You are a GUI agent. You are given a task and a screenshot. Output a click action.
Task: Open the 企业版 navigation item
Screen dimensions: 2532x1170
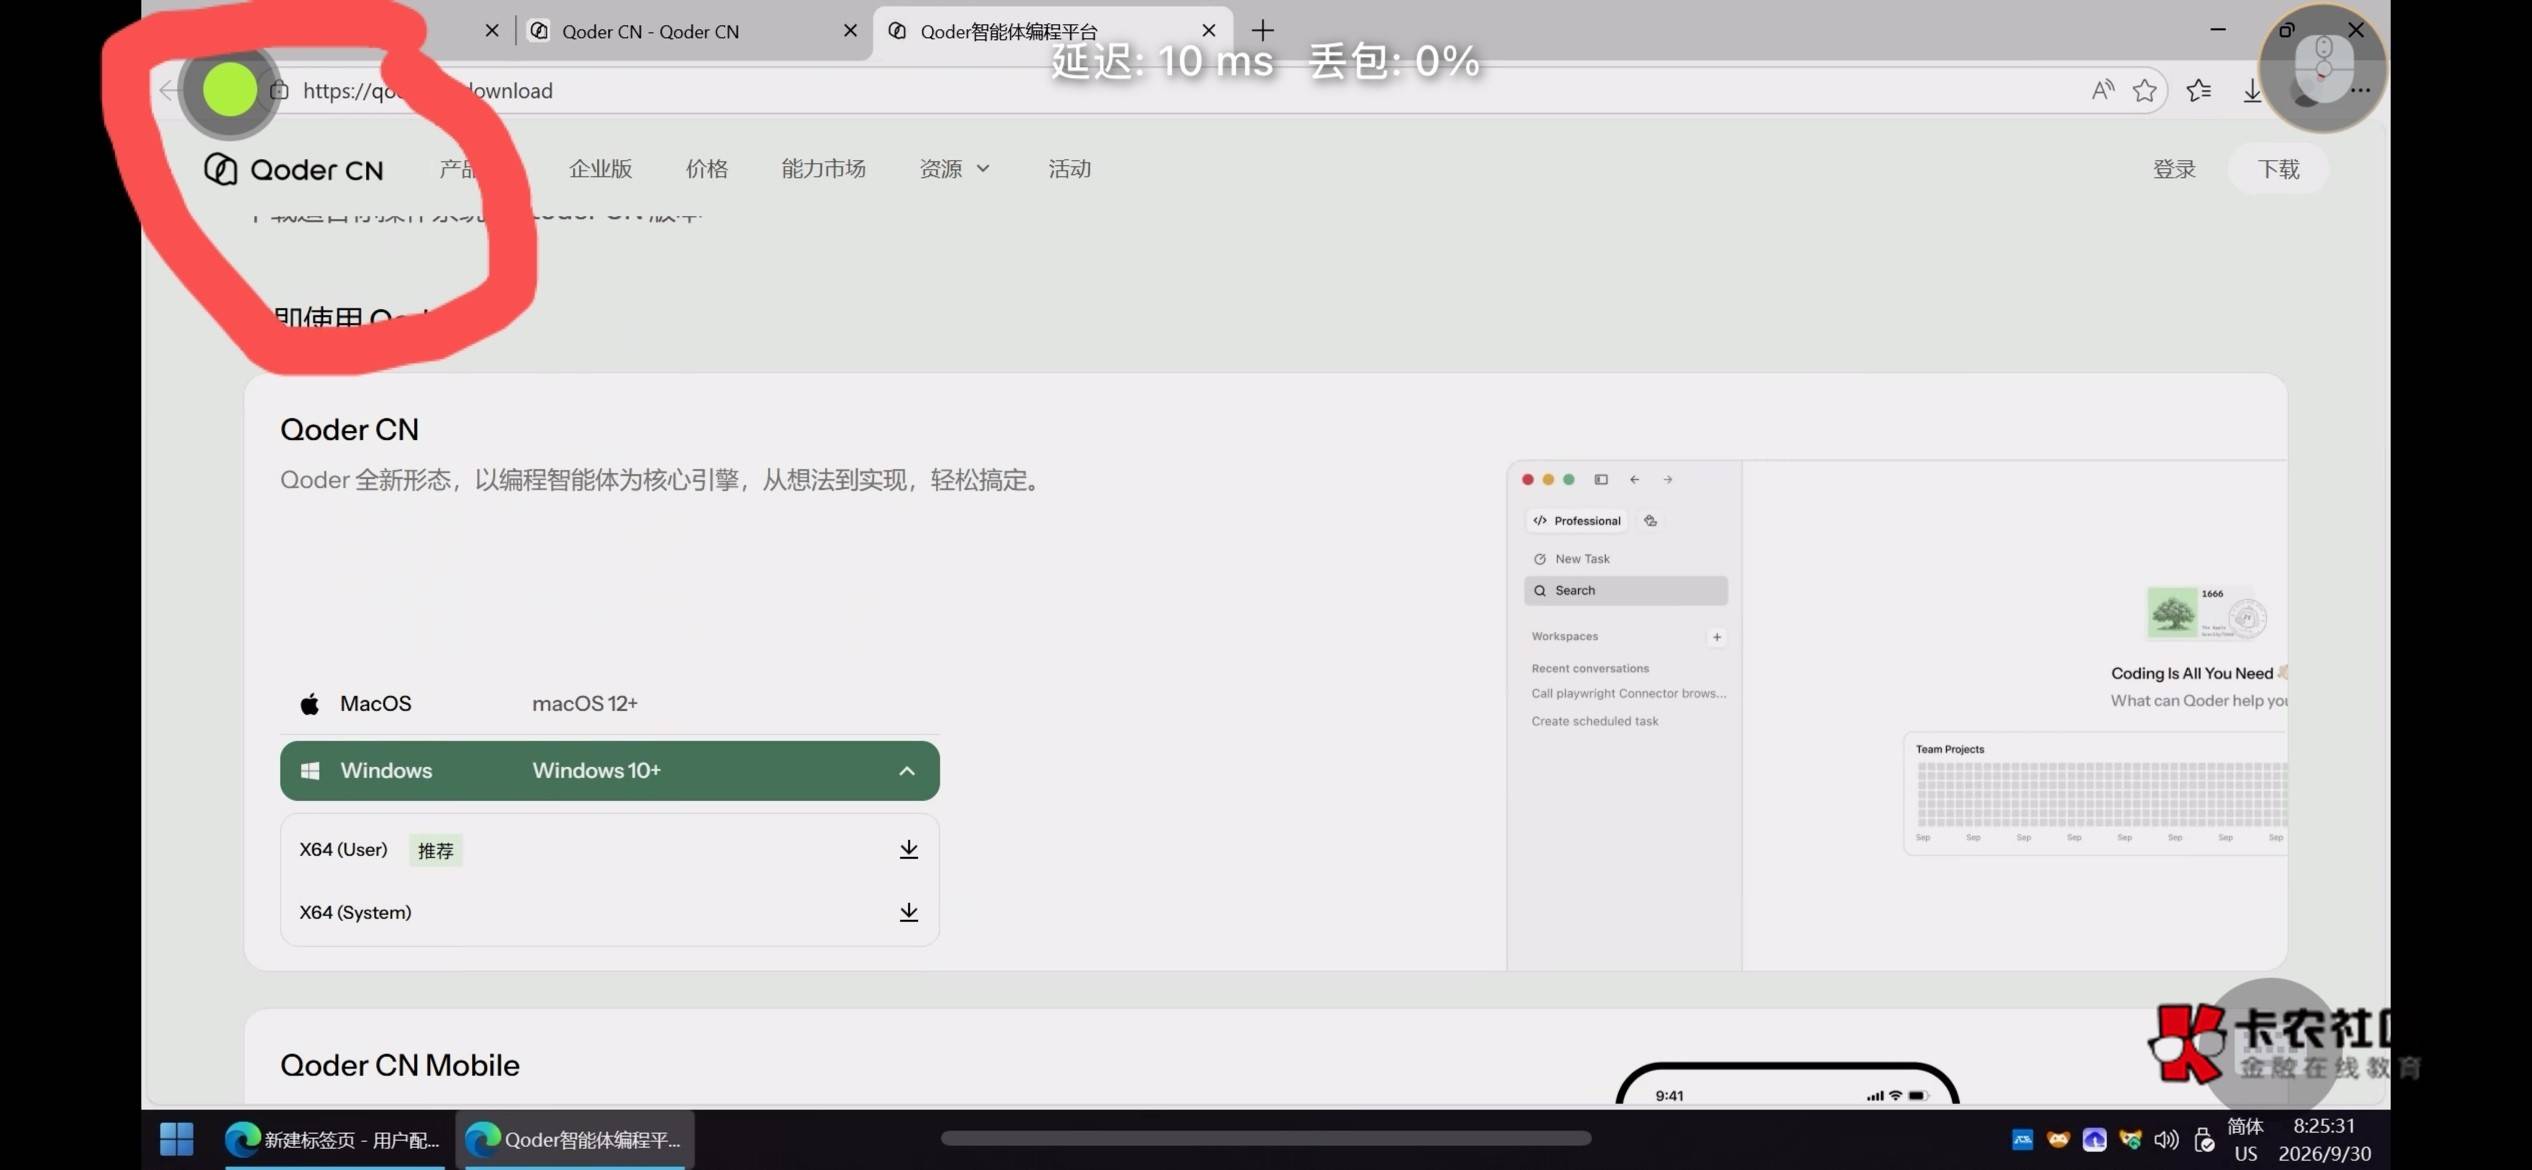600,169
